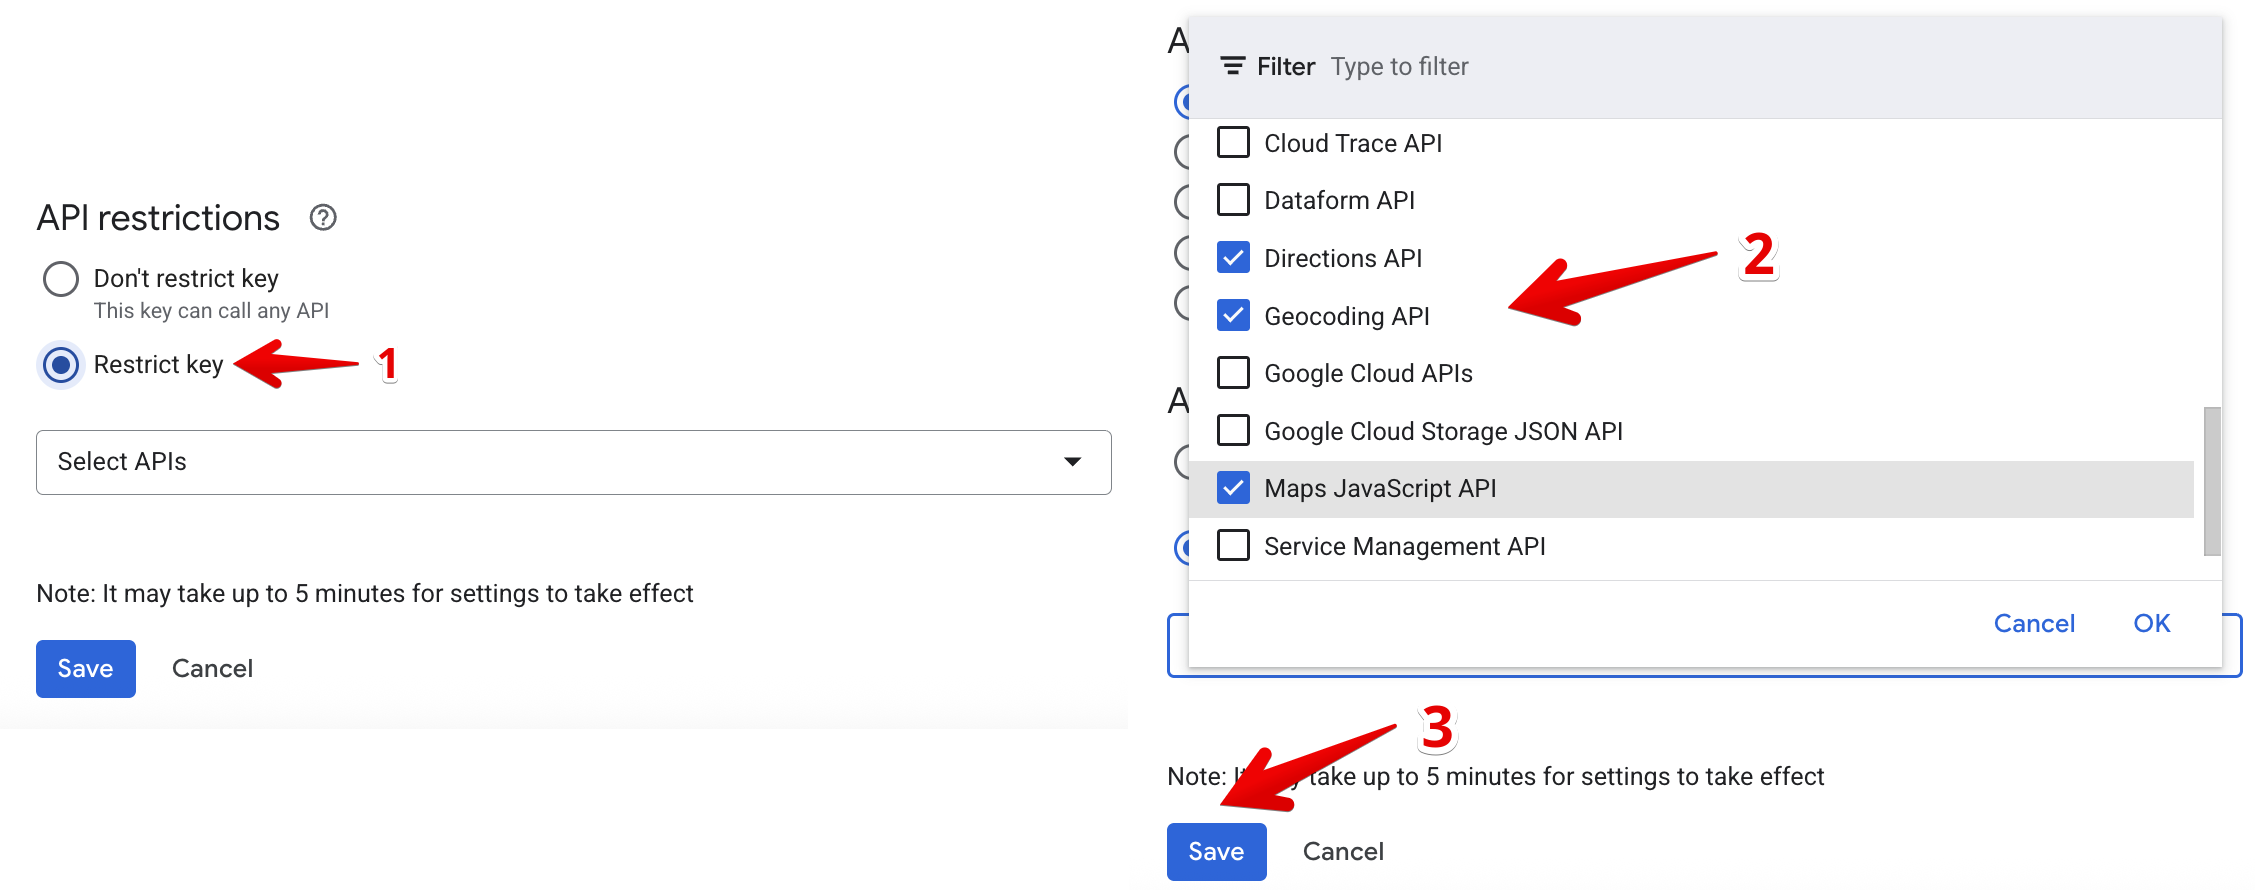Click Cancel in the API selection popup

tap(2034, 624)
